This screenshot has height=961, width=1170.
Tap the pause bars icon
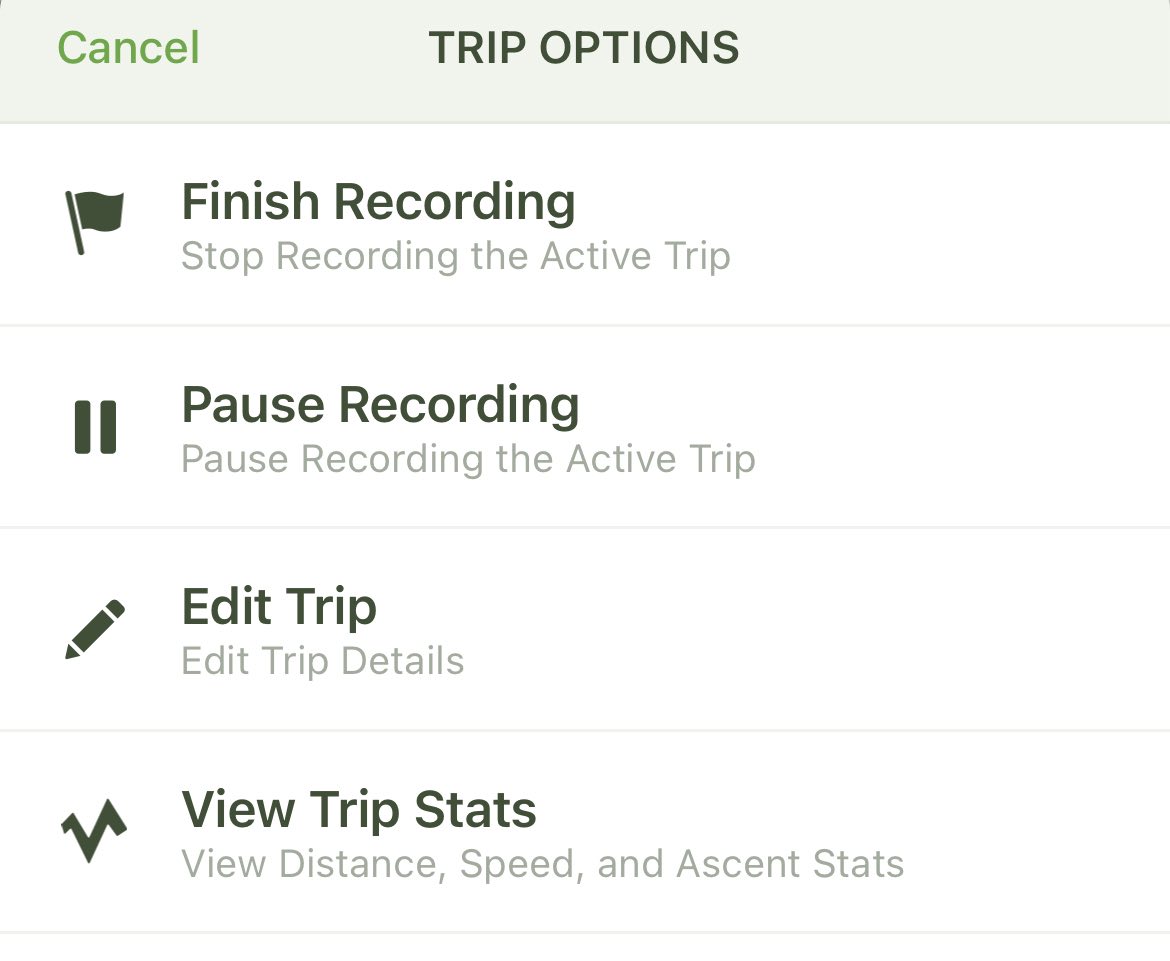click(x=96, y=427)
